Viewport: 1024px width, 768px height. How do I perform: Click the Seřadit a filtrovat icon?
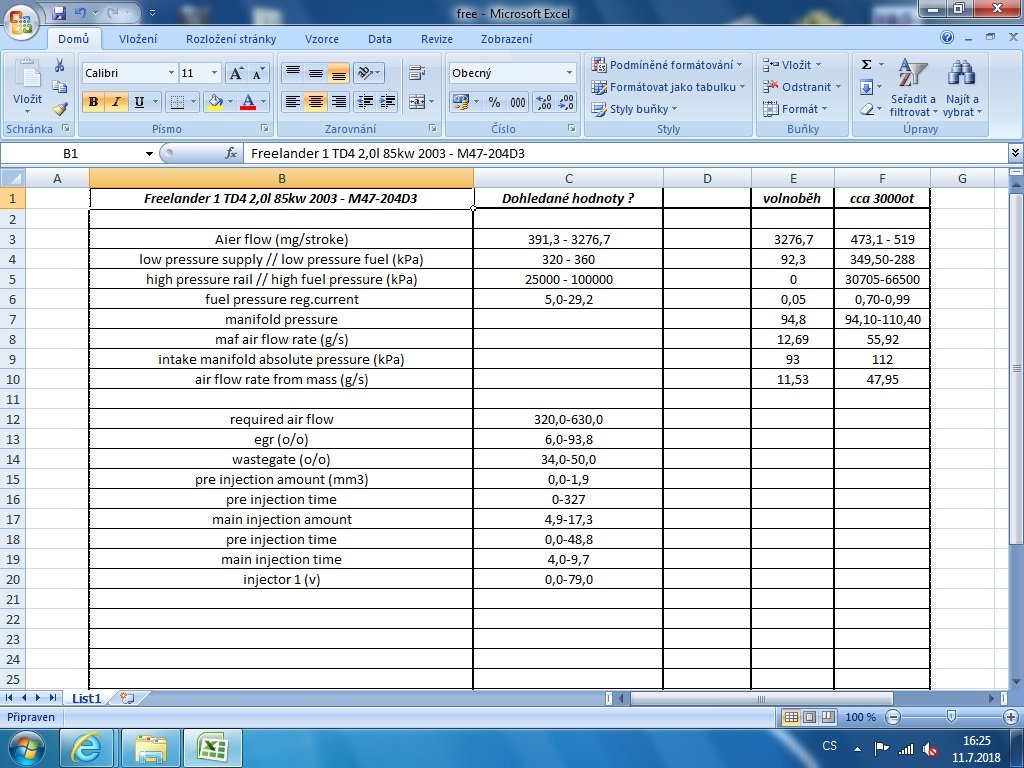tap(912, 88)
